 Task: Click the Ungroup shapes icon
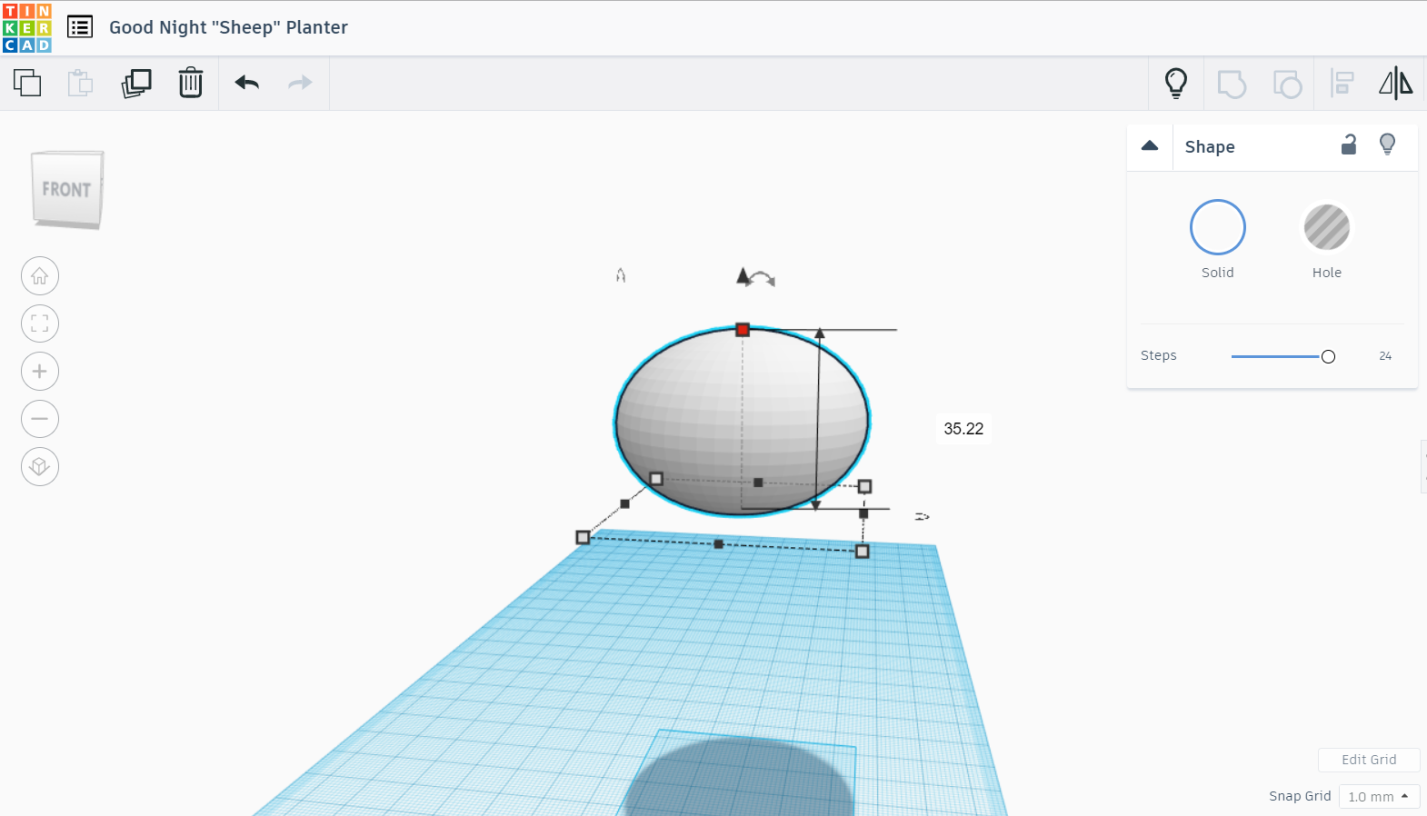(1287, 84)
